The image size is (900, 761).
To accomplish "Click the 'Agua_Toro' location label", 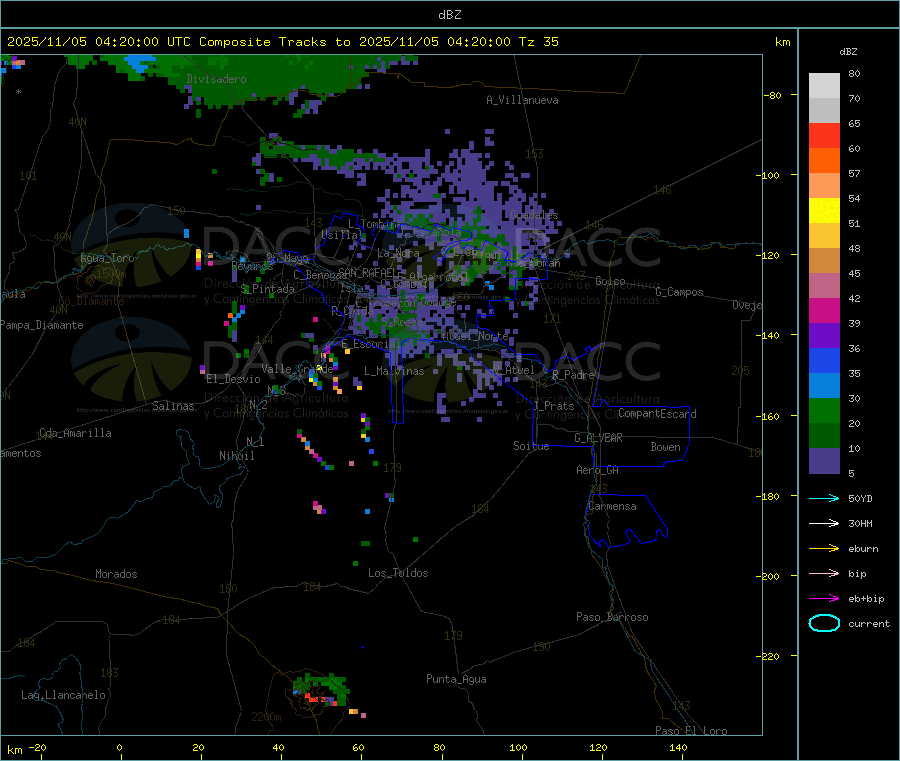I will pyautogui.click(x=107, y=258).
